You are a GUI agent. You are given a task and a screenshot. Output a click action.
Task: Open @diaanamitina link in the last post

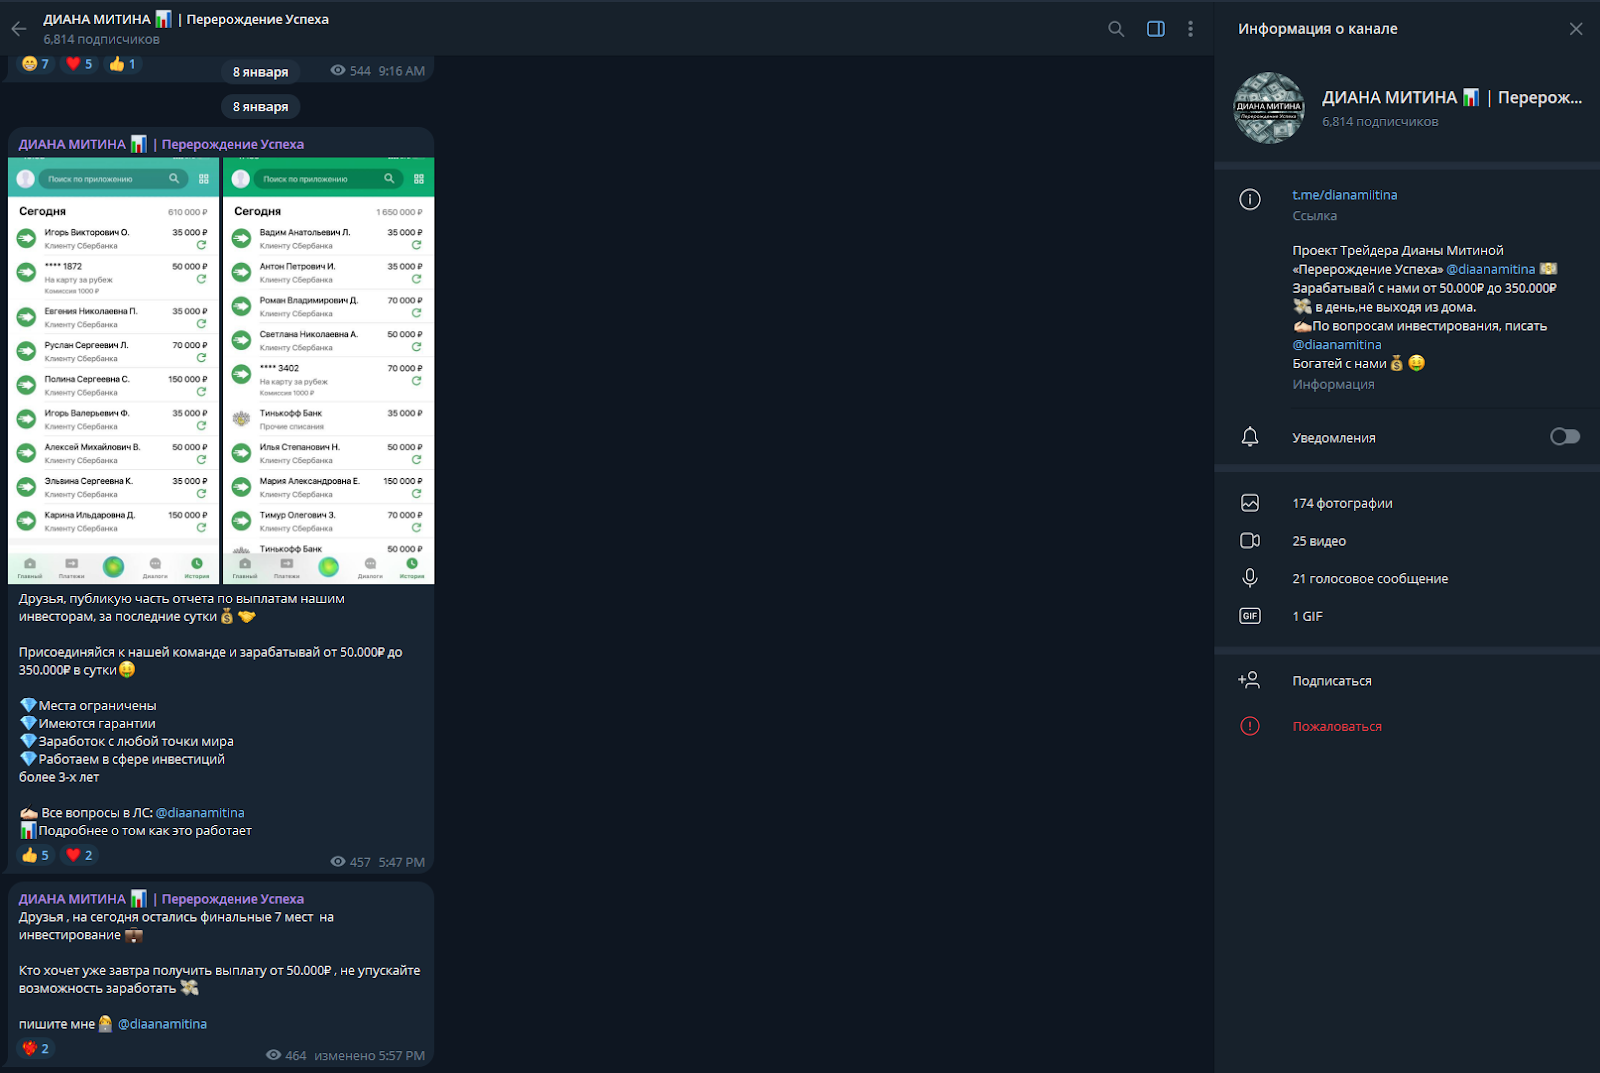point(162,1024)
